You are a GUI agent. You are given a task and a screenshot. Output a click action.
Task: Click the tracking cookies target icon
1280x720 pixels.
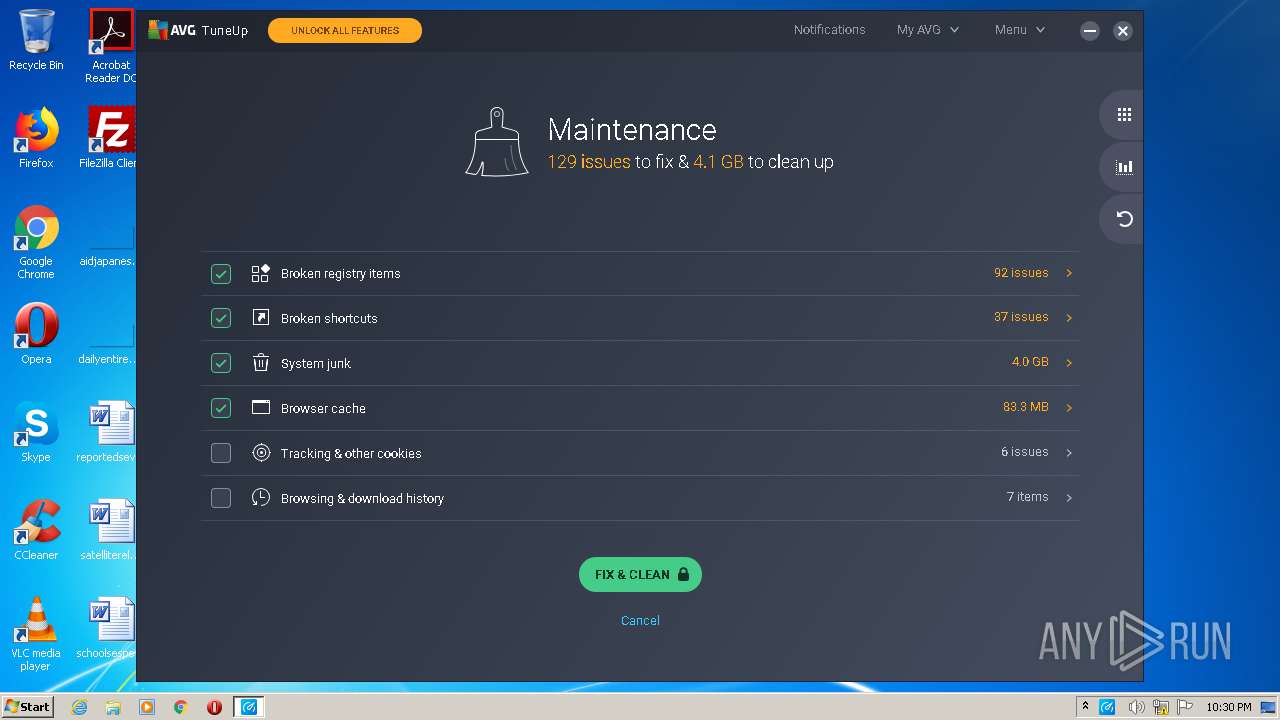[x=261, y=453]
